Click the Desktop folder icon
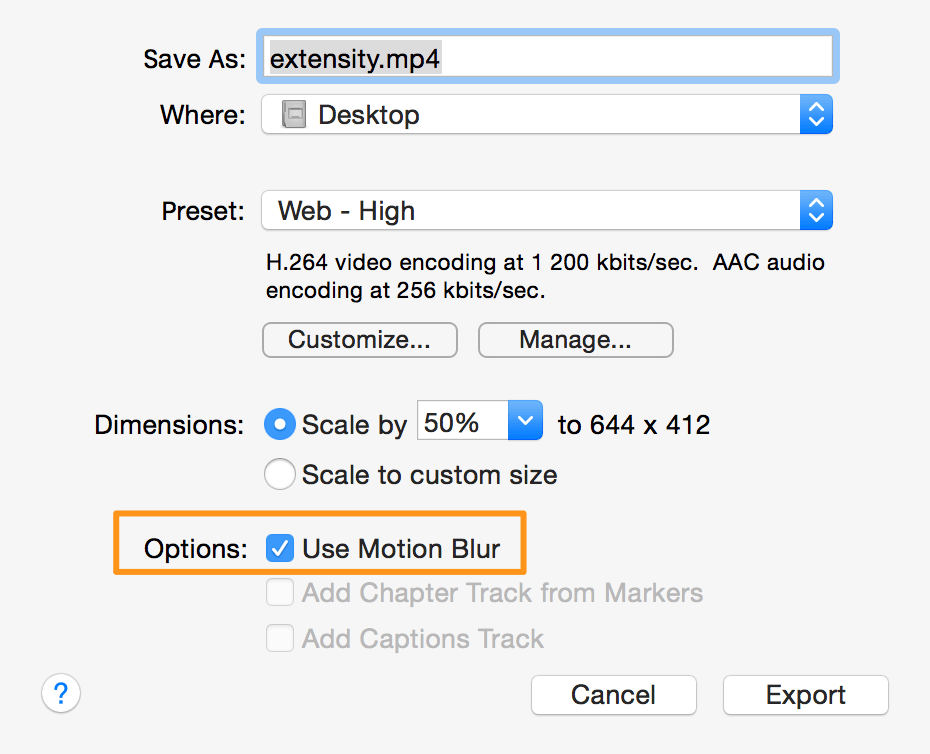 pos(294,114)
